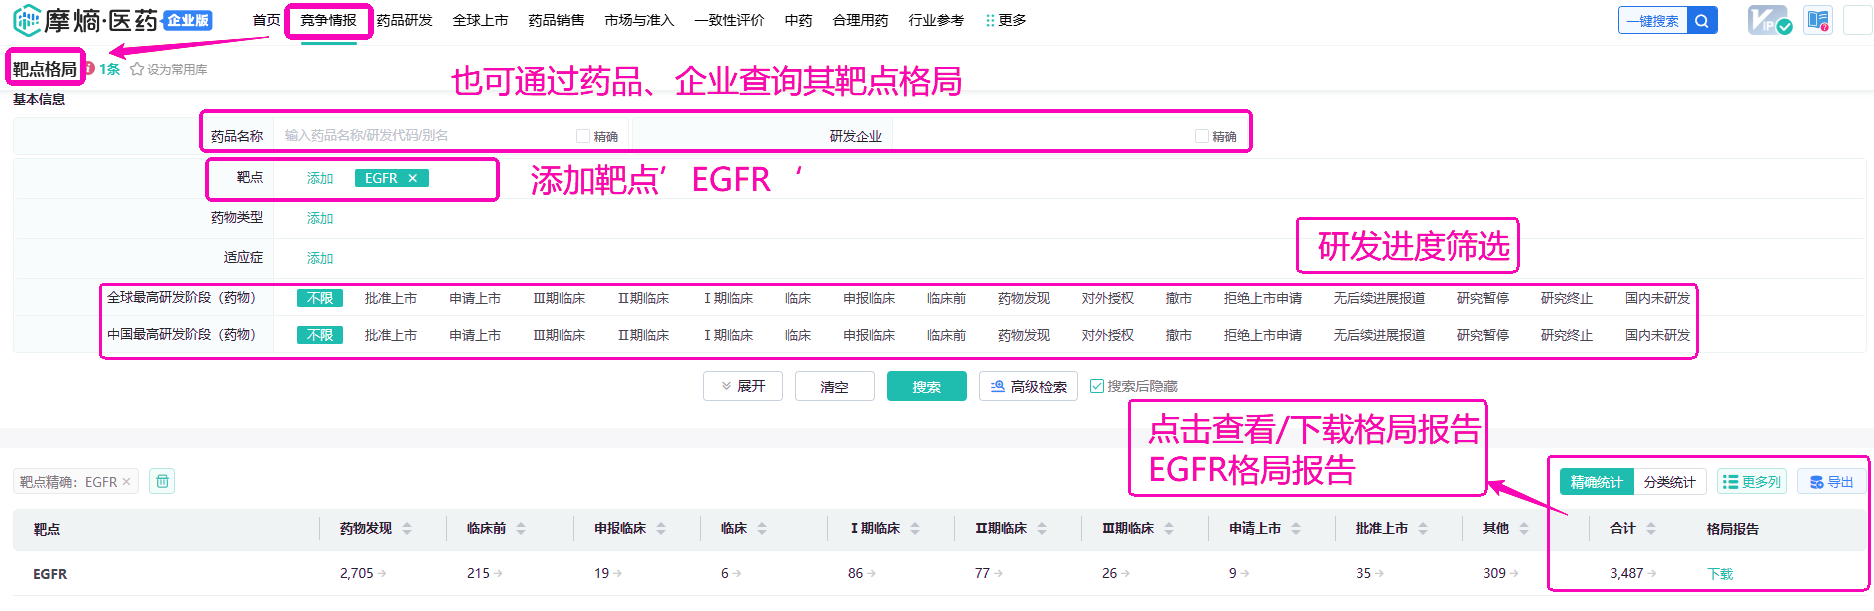1874x611 pixels.
Task: Sort by 申报临床 column
Action: 661,529
